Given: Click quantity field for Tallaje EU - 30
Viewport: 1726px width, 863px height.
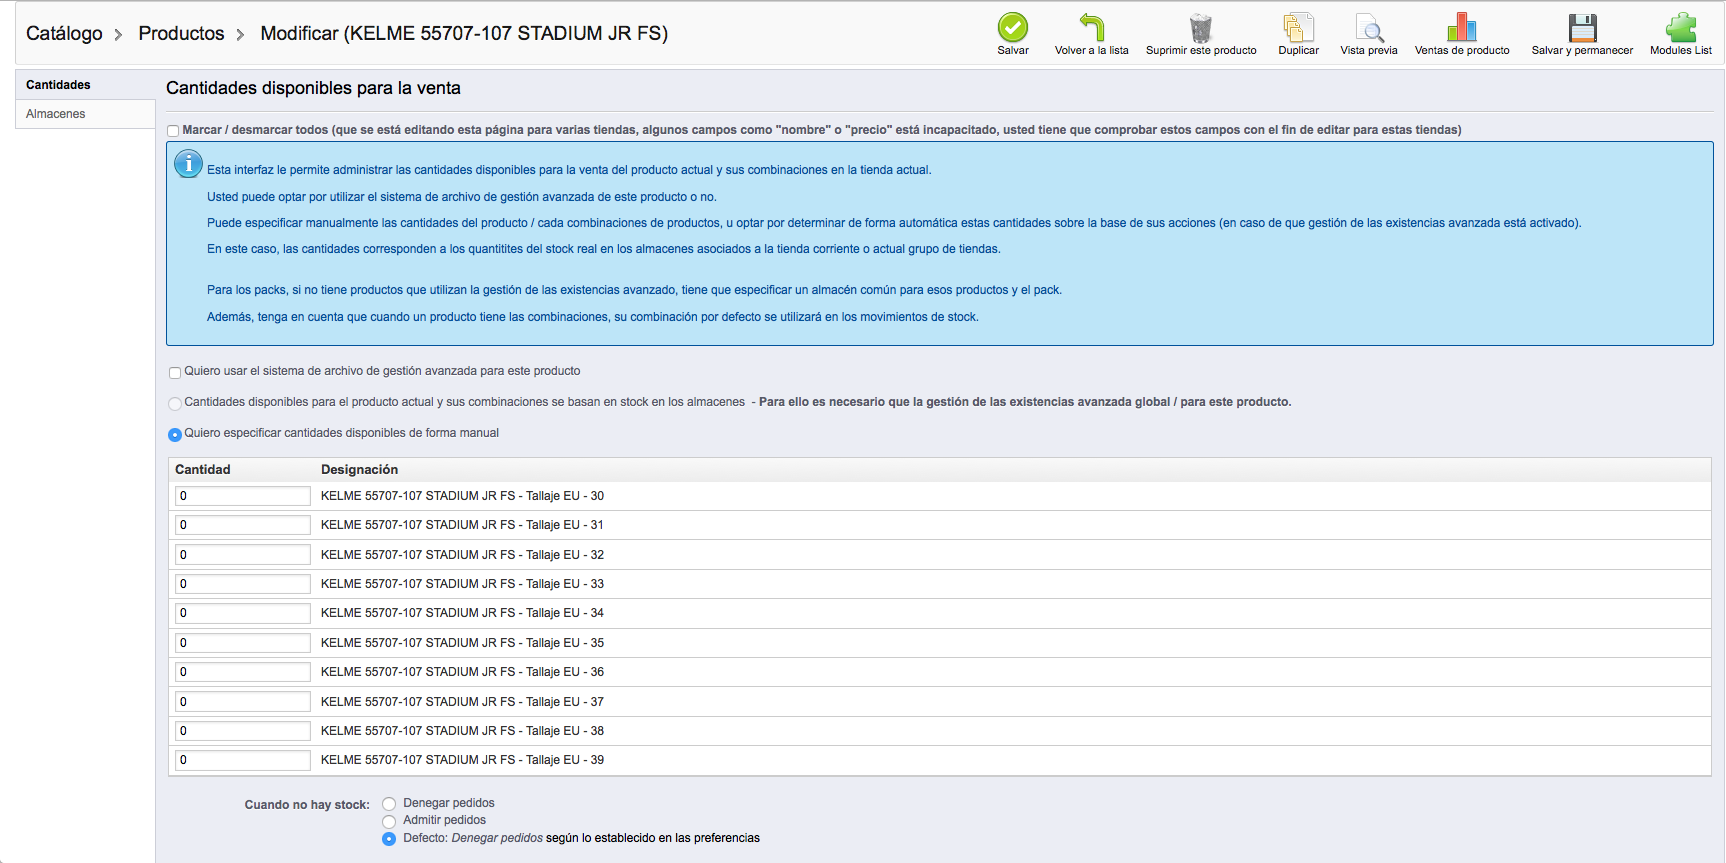Looking at the screenshot, I should tap(243, 496).
